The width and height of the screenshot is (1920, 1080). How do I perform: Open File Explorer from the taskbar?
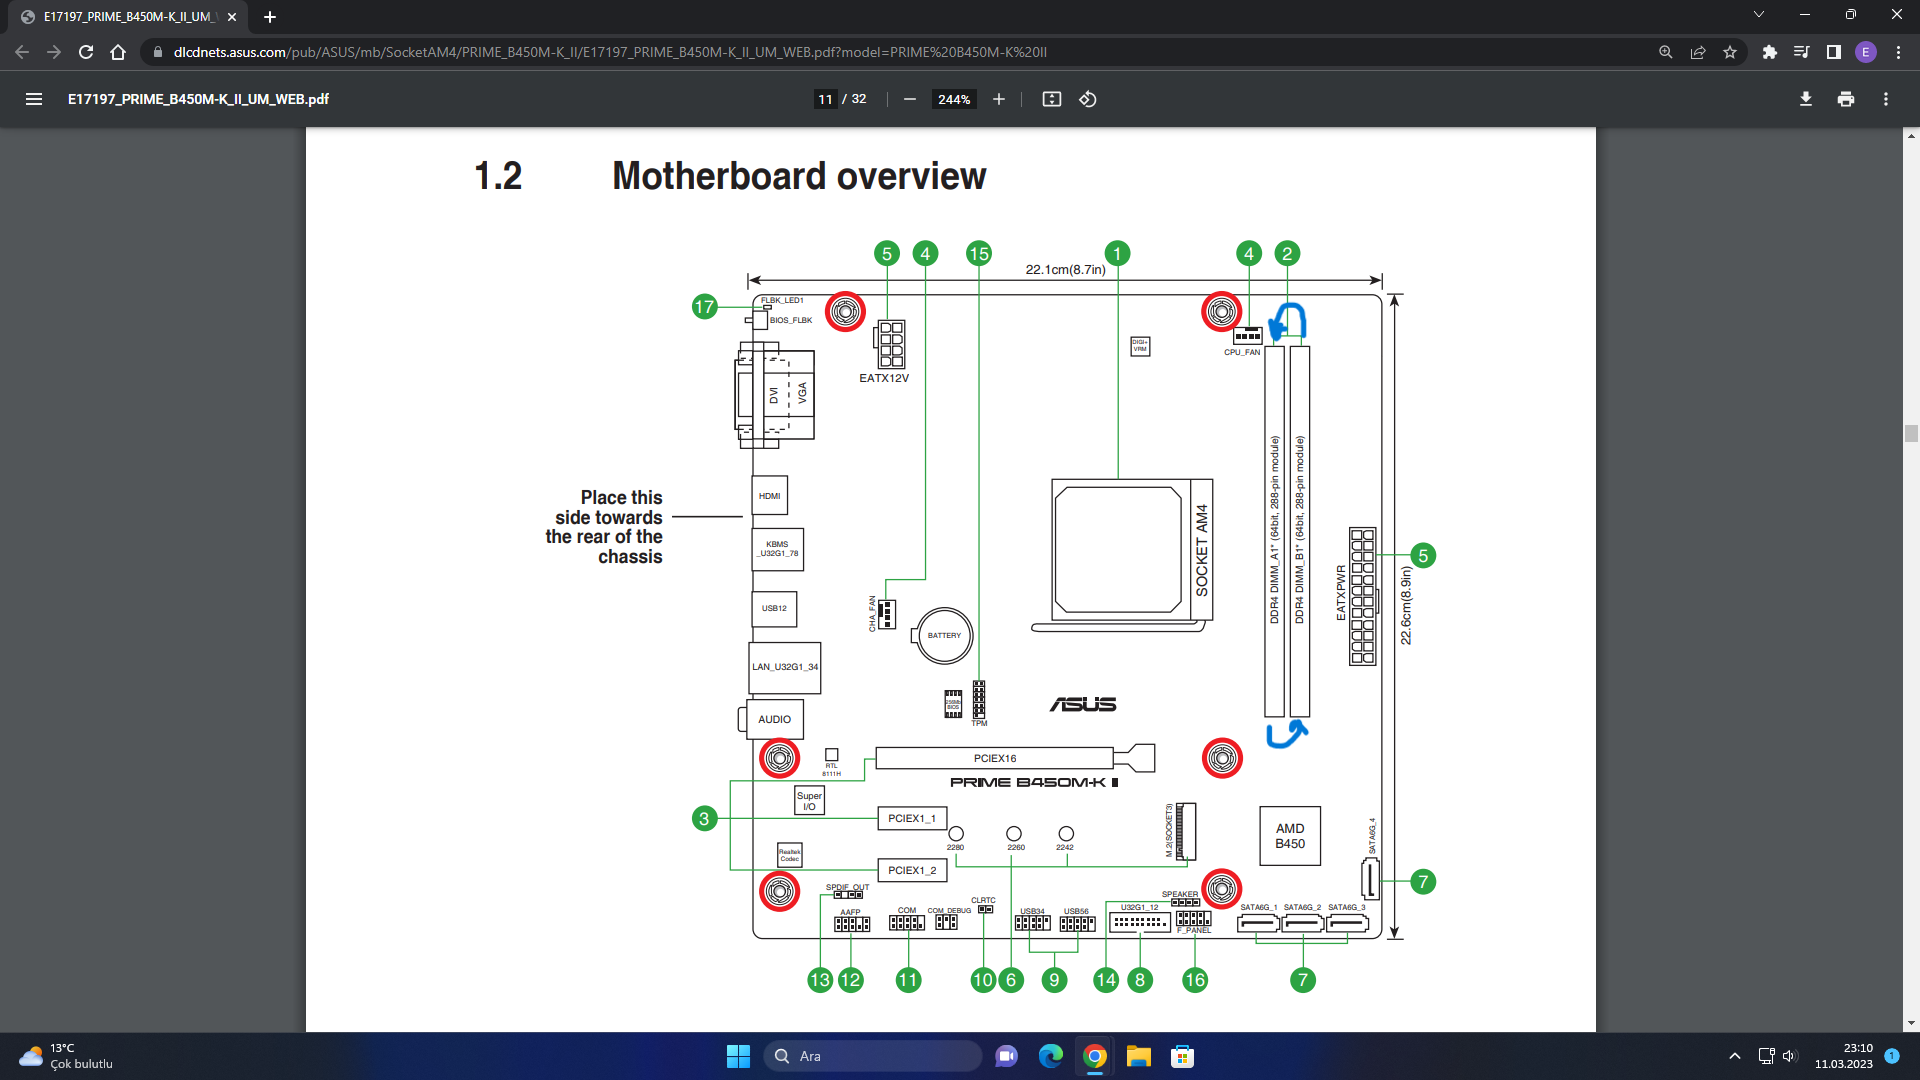click(x=1138, y=1056)
